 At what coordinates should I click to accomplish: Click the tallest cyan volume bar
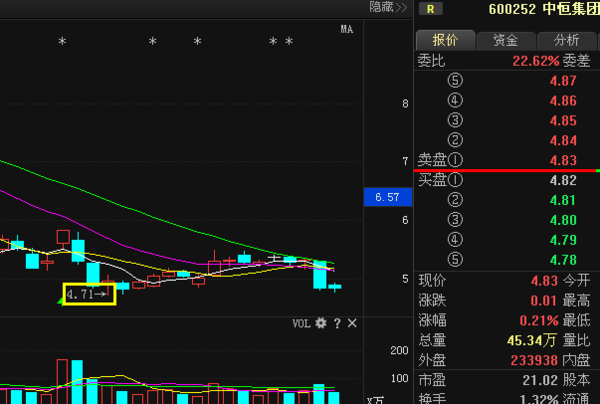(x=77, y=382)
